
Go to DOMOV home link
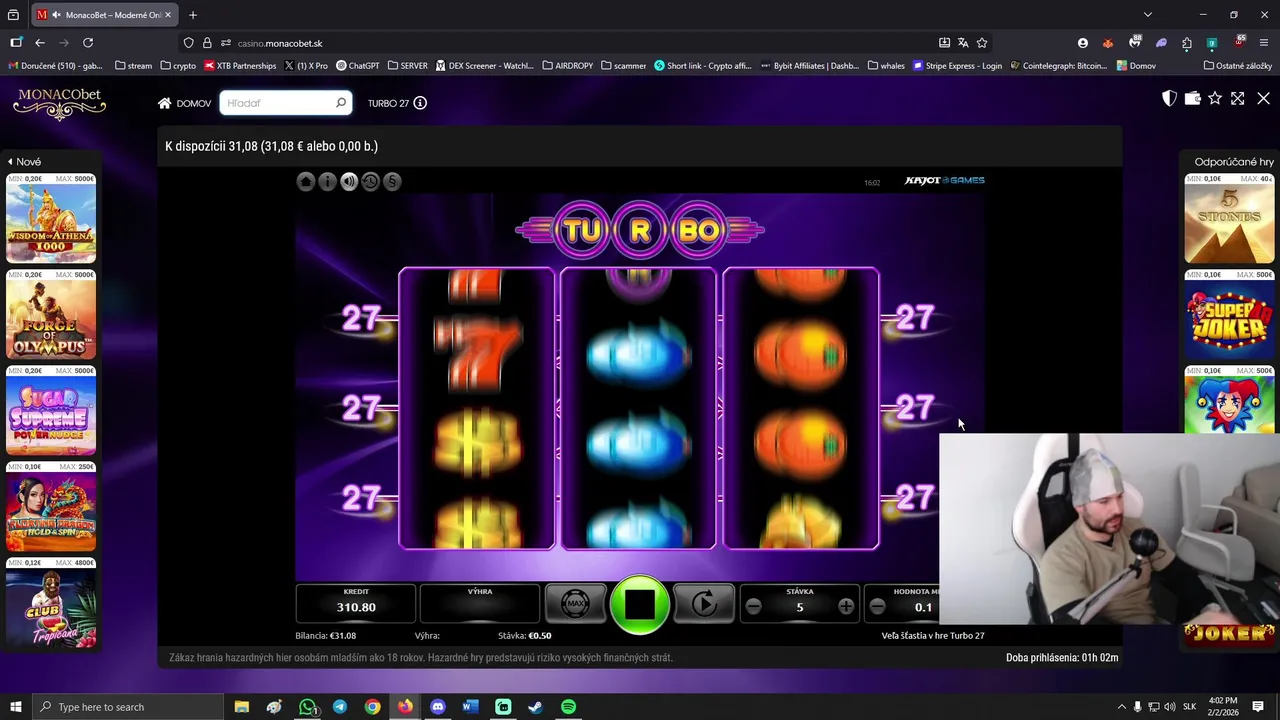pyautogui.click(x=184, y=103)
